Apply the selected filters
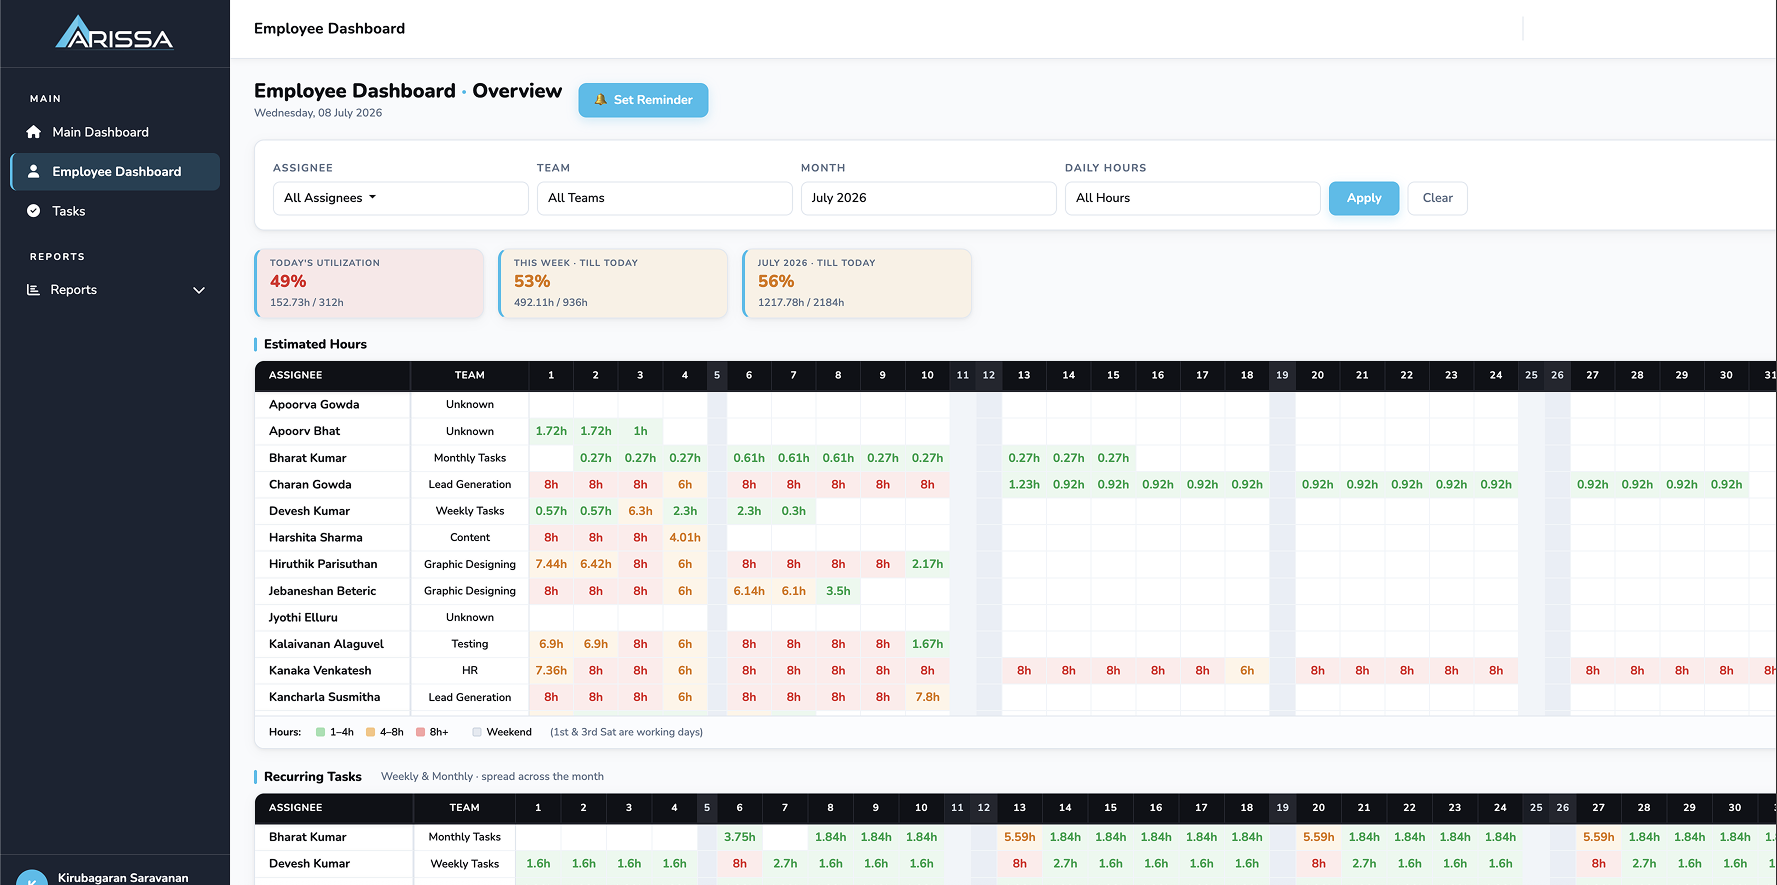The image size is (1777, 885). pos(1364,198)
